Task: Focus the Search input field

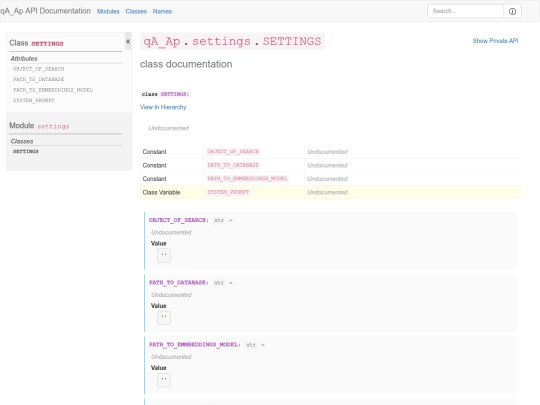Action: (x=465, y=11)
